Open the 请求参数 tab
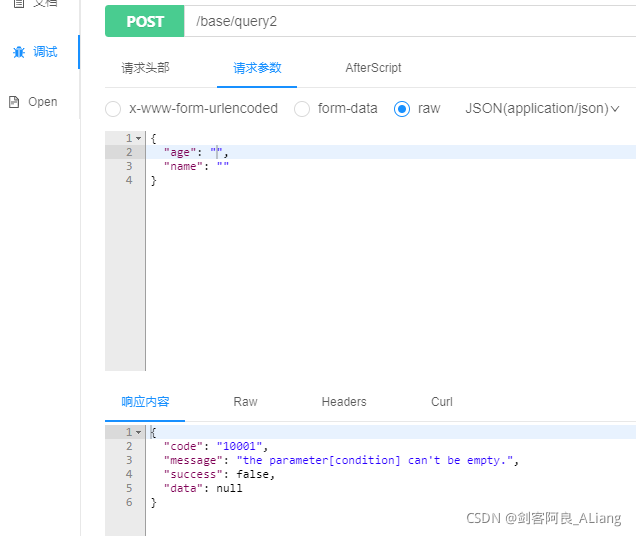636x536 pixels. (257, 68)
